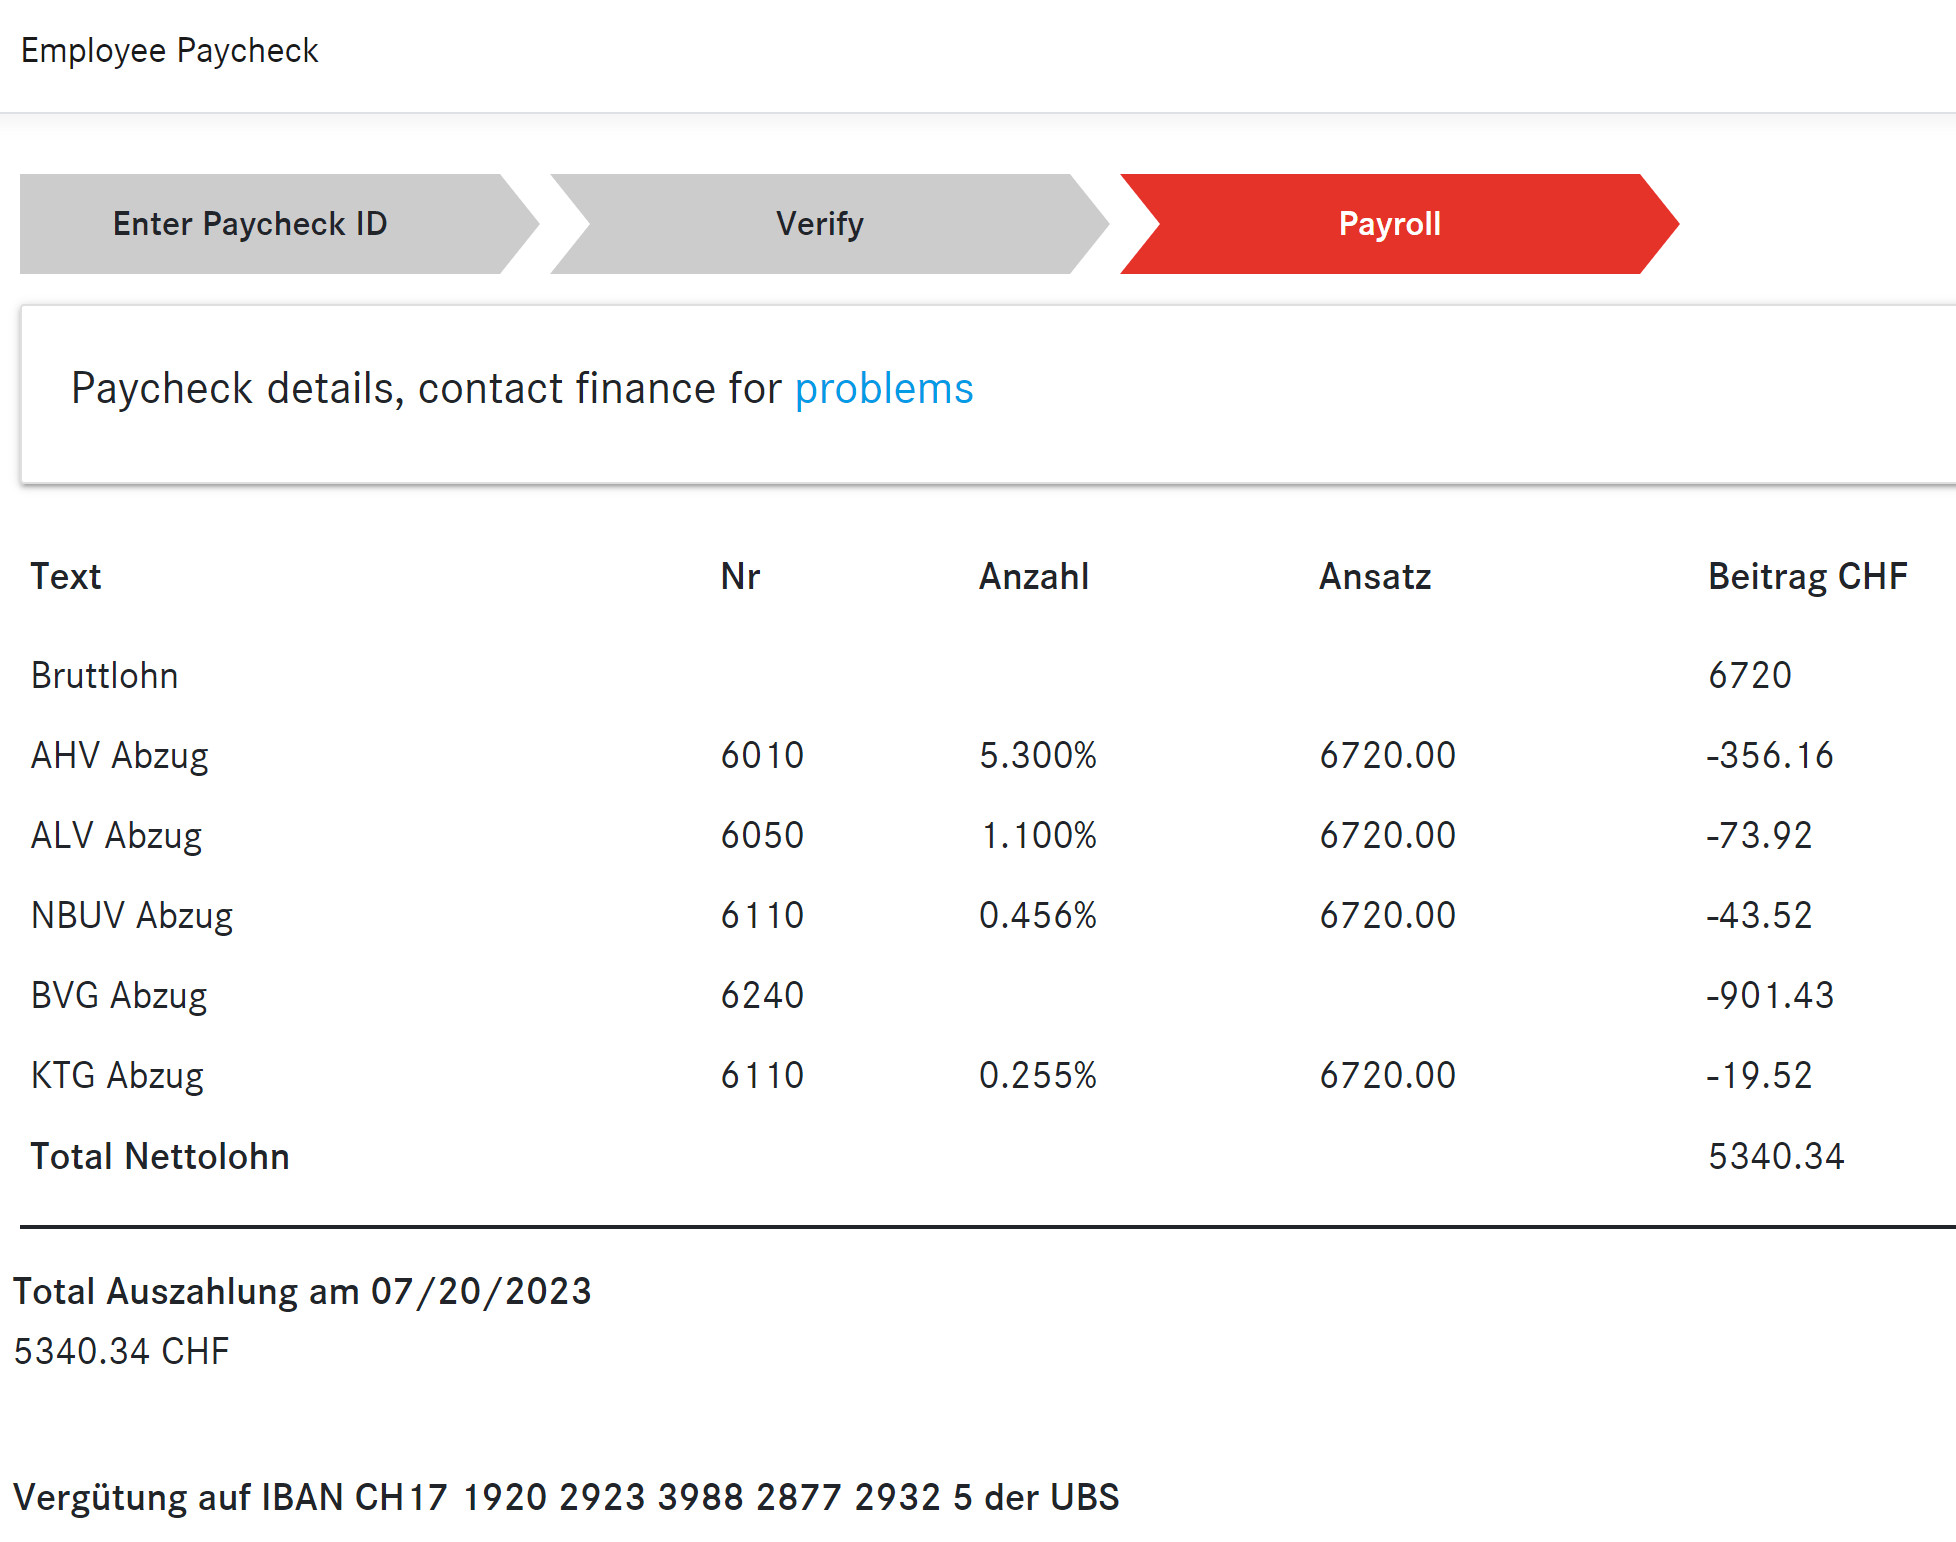Click the Ansatz column header
This screenshot has height=1542, width=1956.
[x=1375, y=577]
